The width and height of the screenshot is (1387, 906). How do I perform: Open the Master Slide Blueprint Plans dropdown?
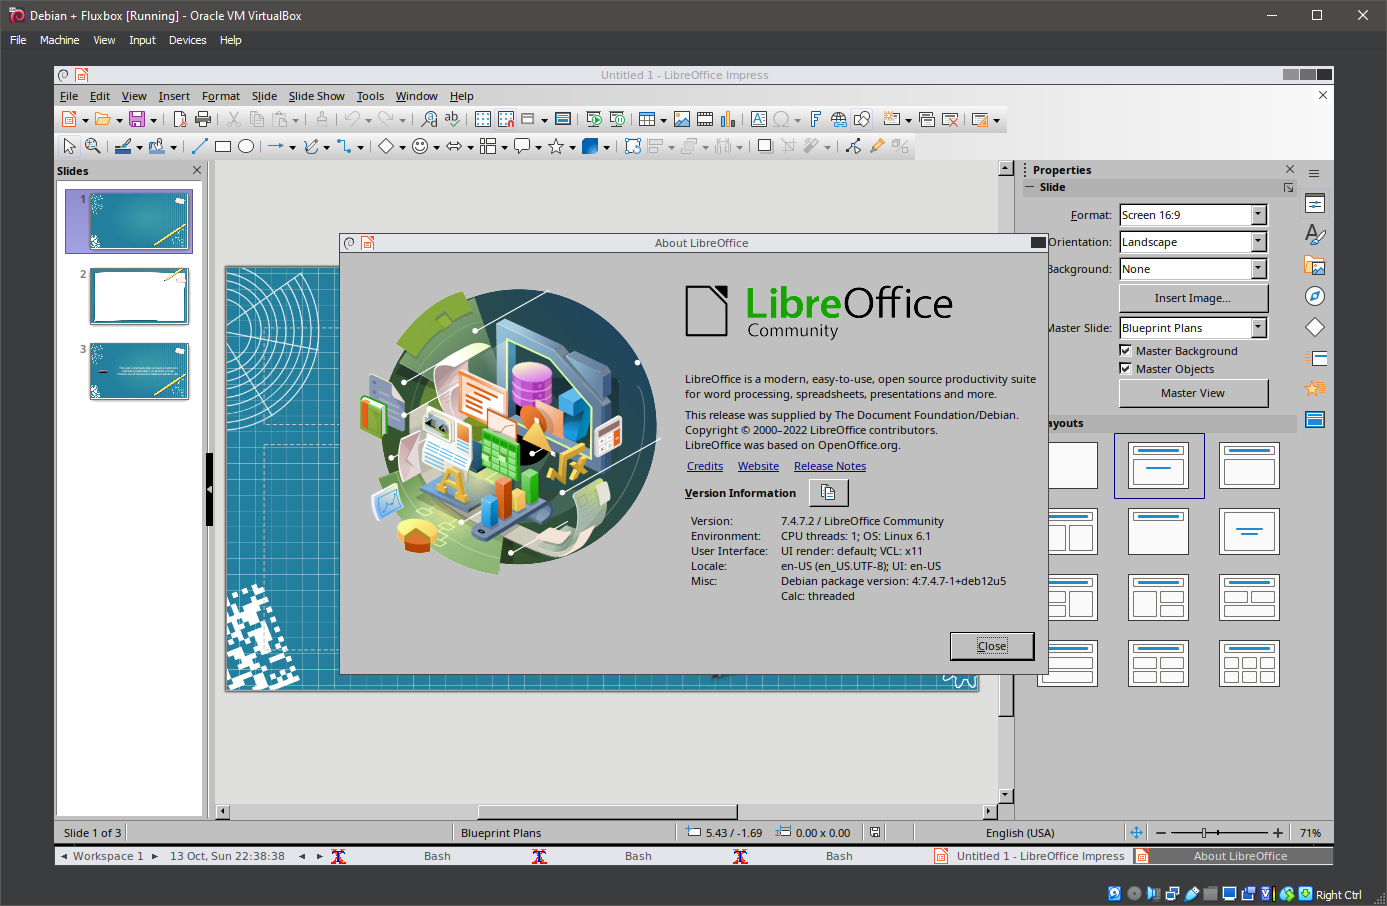1258,328
